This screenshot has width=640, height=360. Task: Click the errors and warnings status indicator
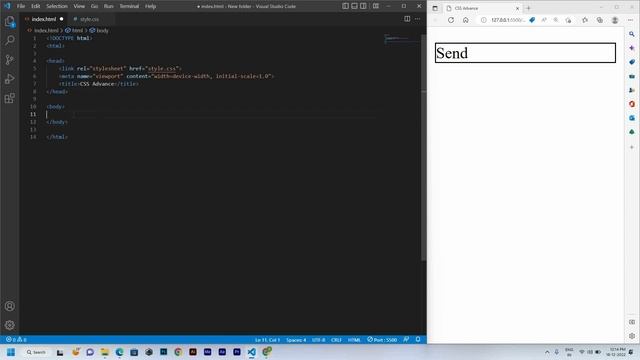tap(16, 340)
